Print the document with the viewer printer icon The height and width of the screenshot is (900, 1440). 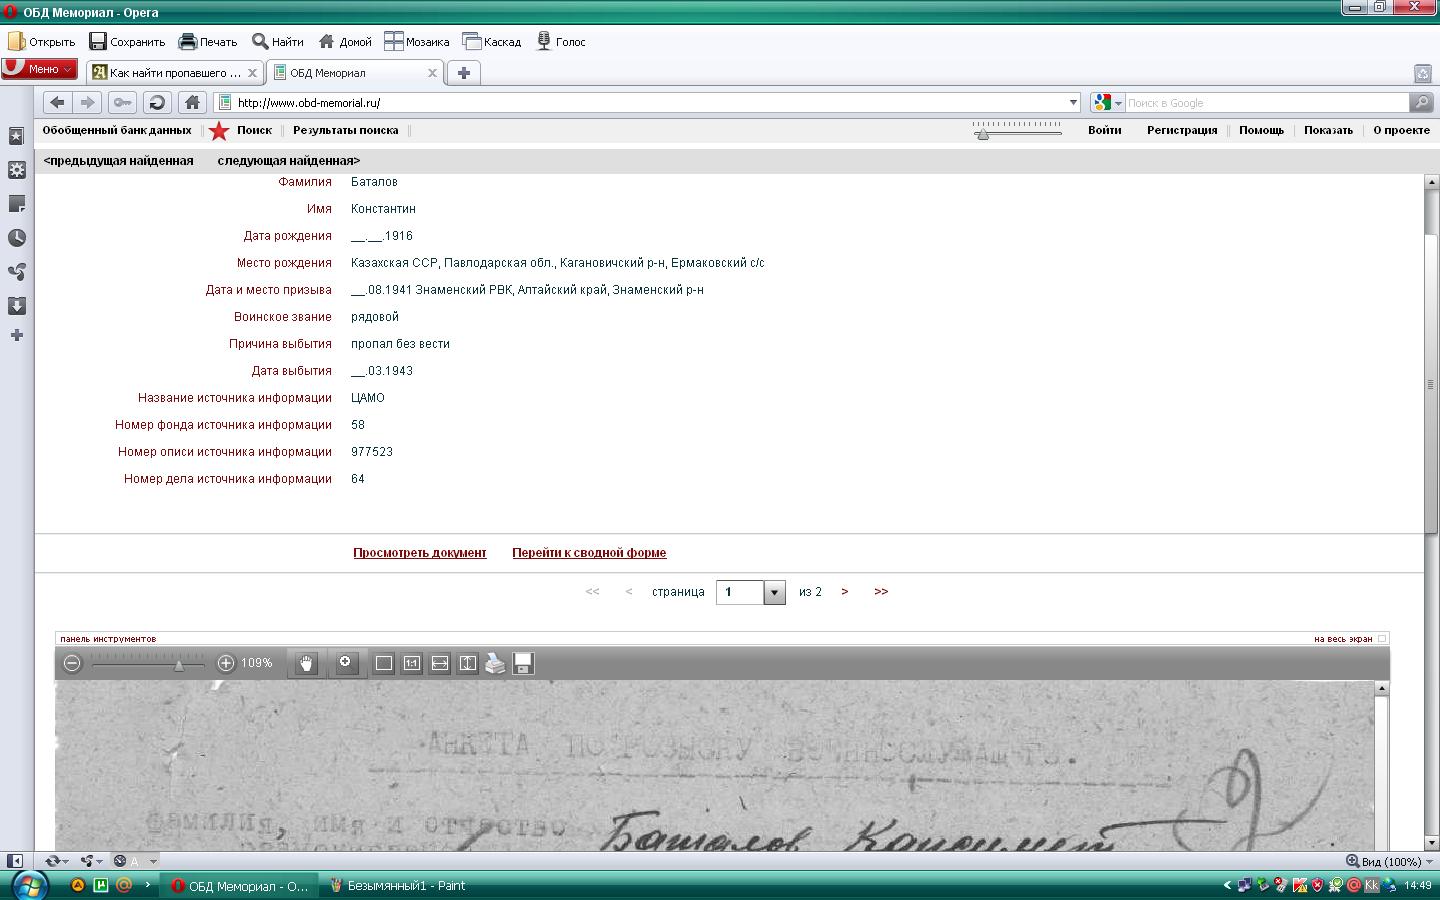[x=495, y=663]
